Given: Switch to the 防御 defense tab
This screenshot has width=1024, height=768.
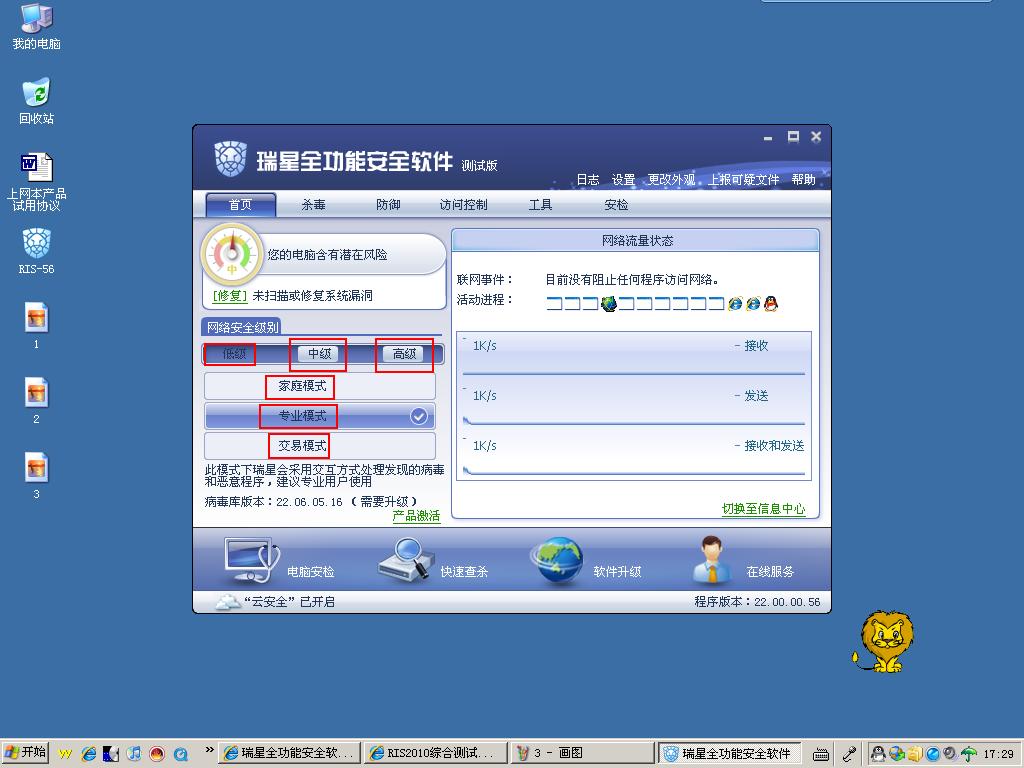Looking at the screenshot, I should pyautogui.click(x=389, y=205).
